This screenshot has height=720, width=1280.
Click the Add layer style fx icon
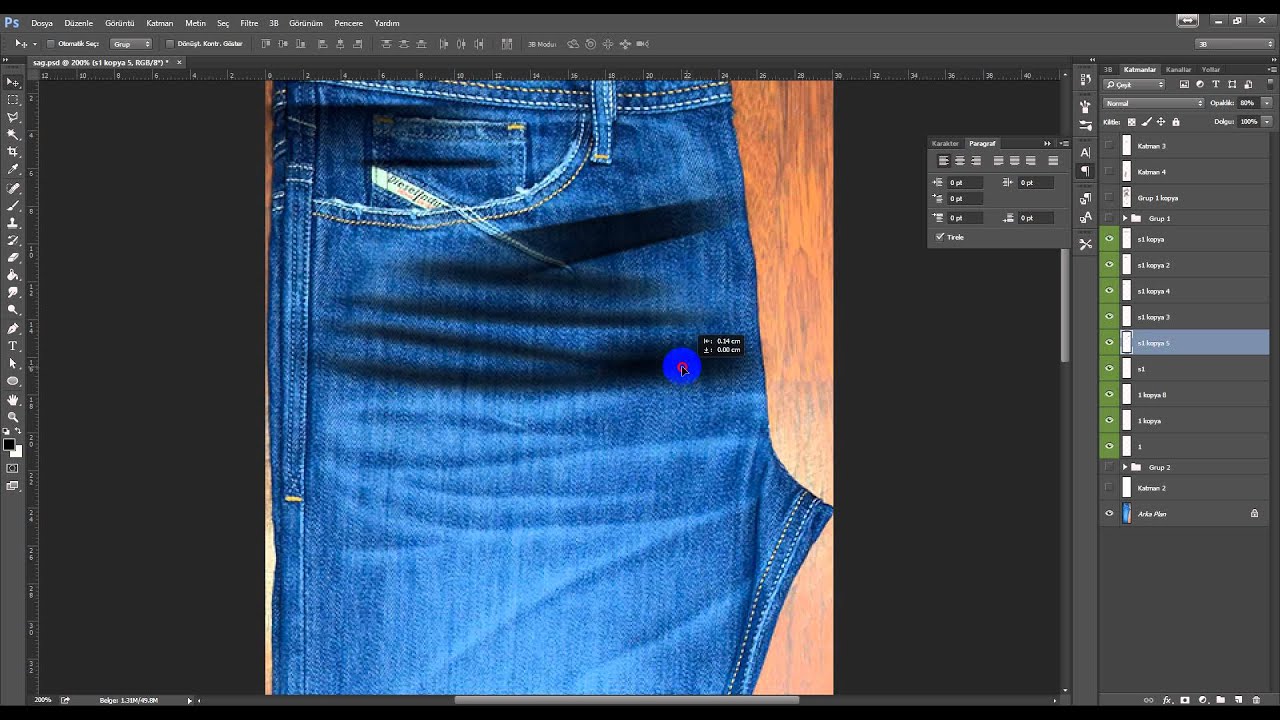coord(1167,700)
